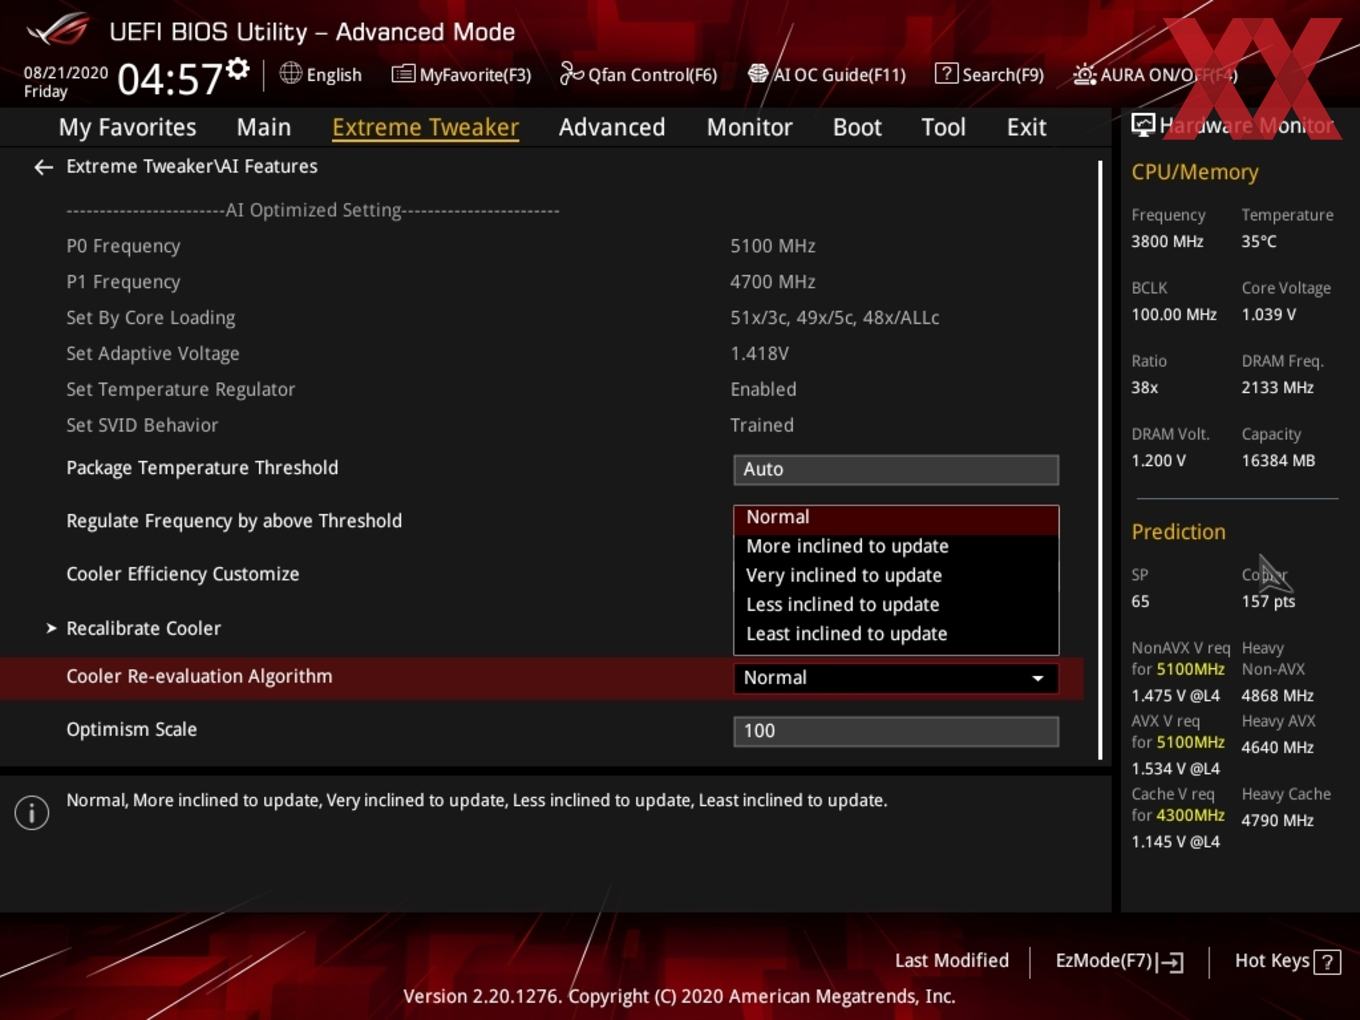Select Normal in dropdown list
1360x1020 pixels.
click(896, 518)
